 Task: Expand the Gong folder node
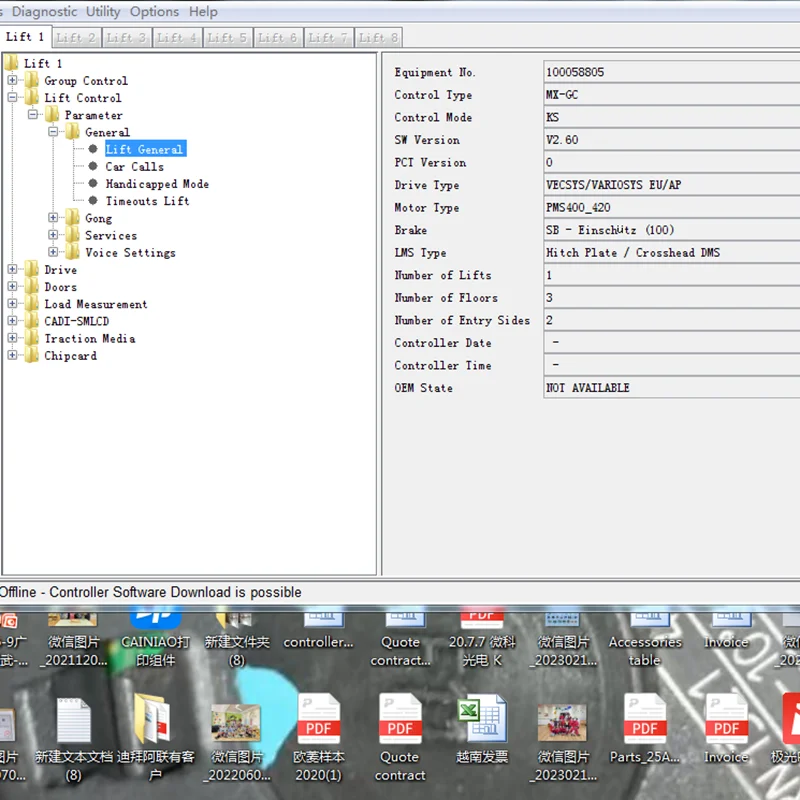[x=54, y=218]
